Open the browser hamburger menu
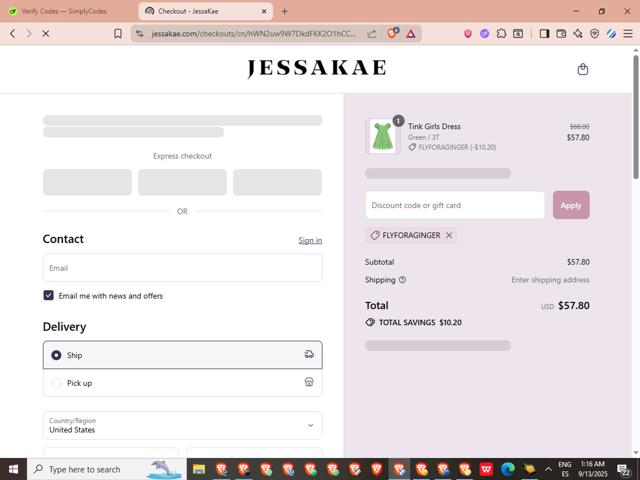The width and height of the screenshot is (640, 480). (x=628, y=33)
